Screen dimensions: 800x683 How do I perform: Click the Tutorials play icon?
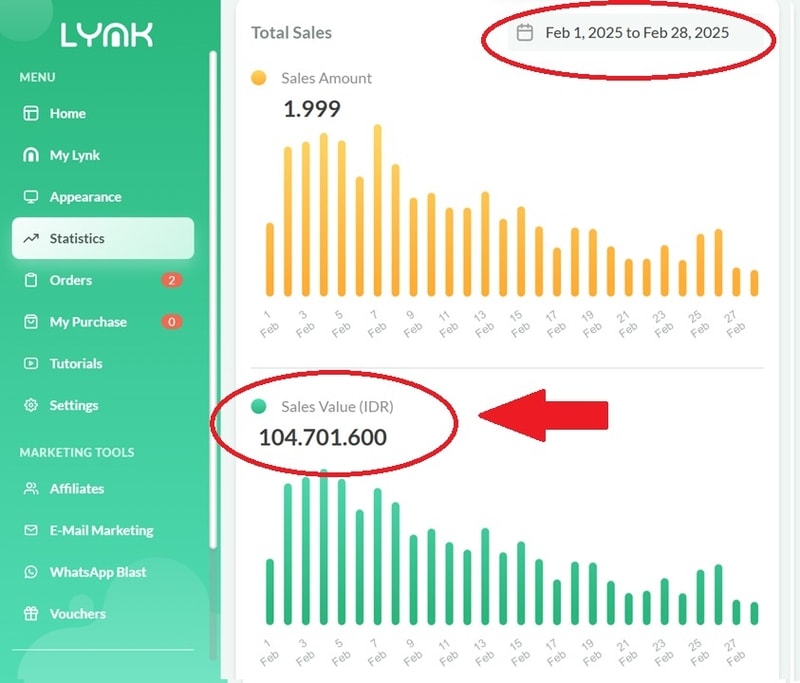click(31, 364)
